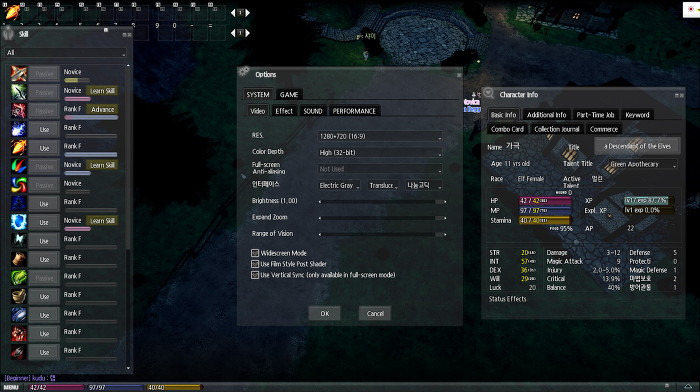The height and width of the screenshot is (392, 700).
Task: Click the MENU button at bottom-left
Action: pos(11,387)
